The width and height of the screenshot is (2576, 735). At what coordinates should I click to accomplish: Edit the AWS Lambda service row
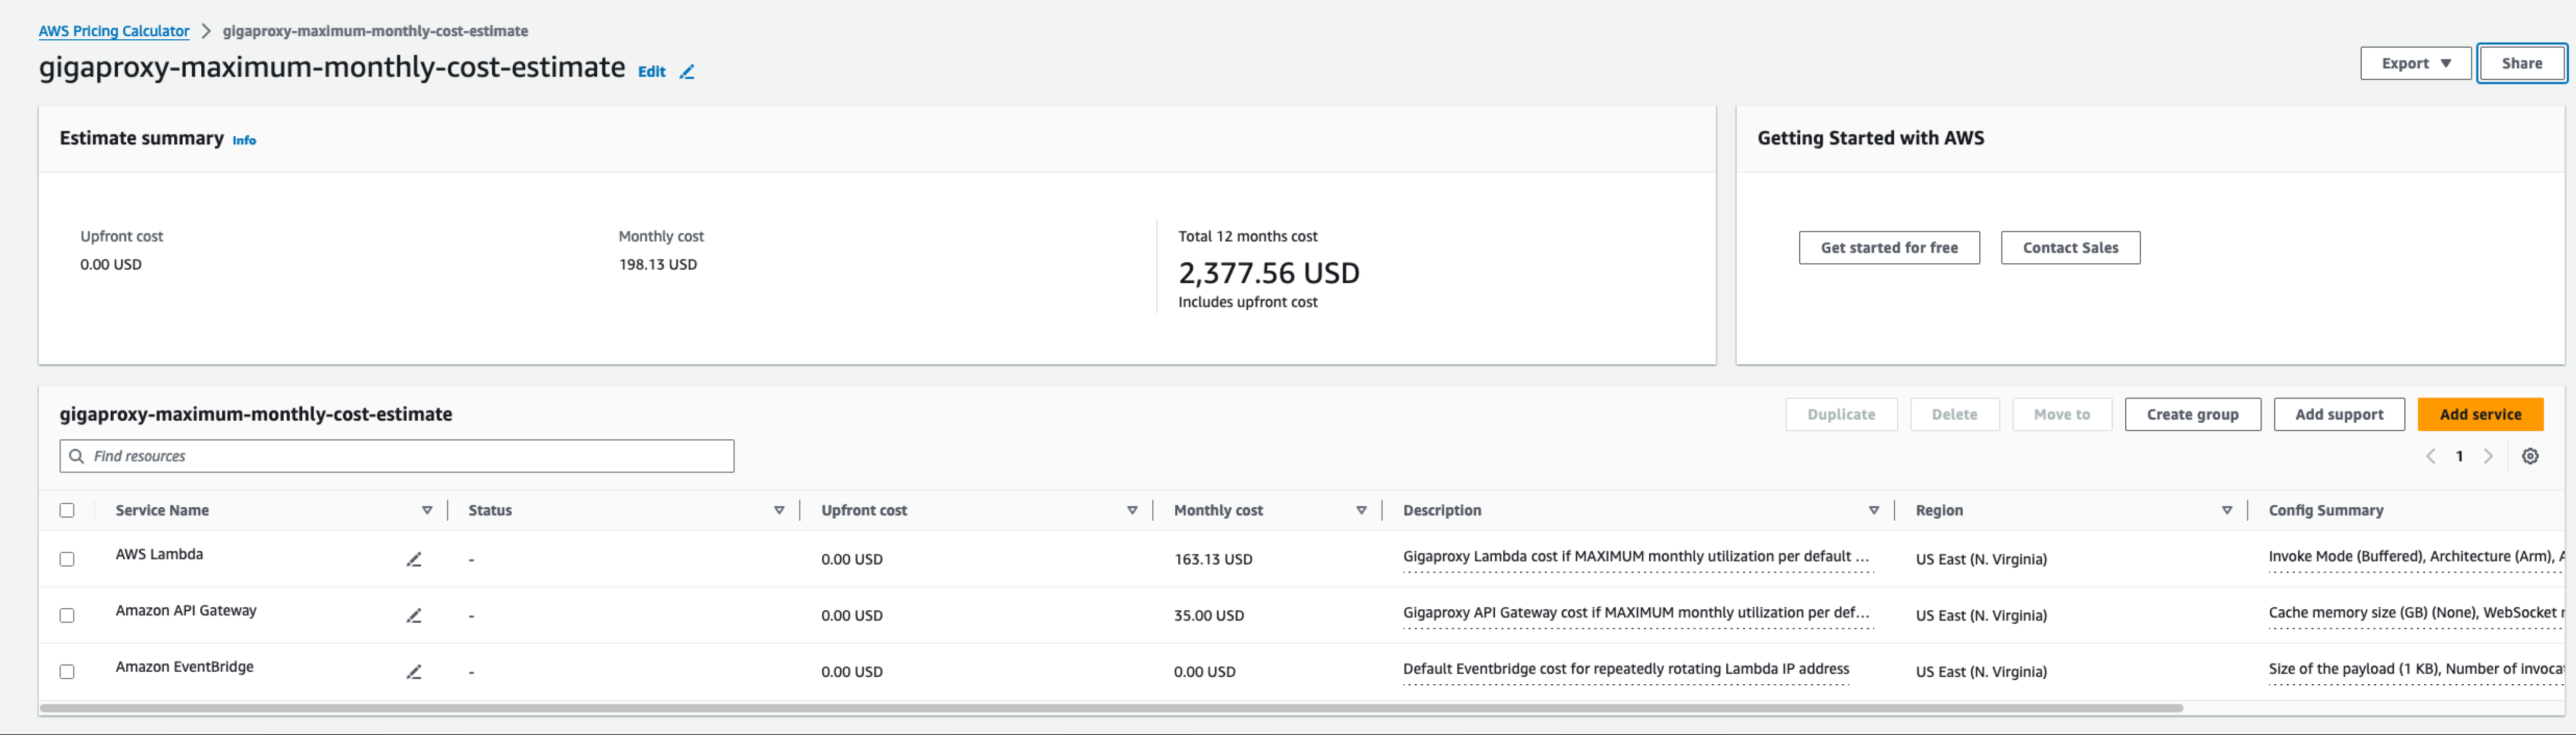414,559
